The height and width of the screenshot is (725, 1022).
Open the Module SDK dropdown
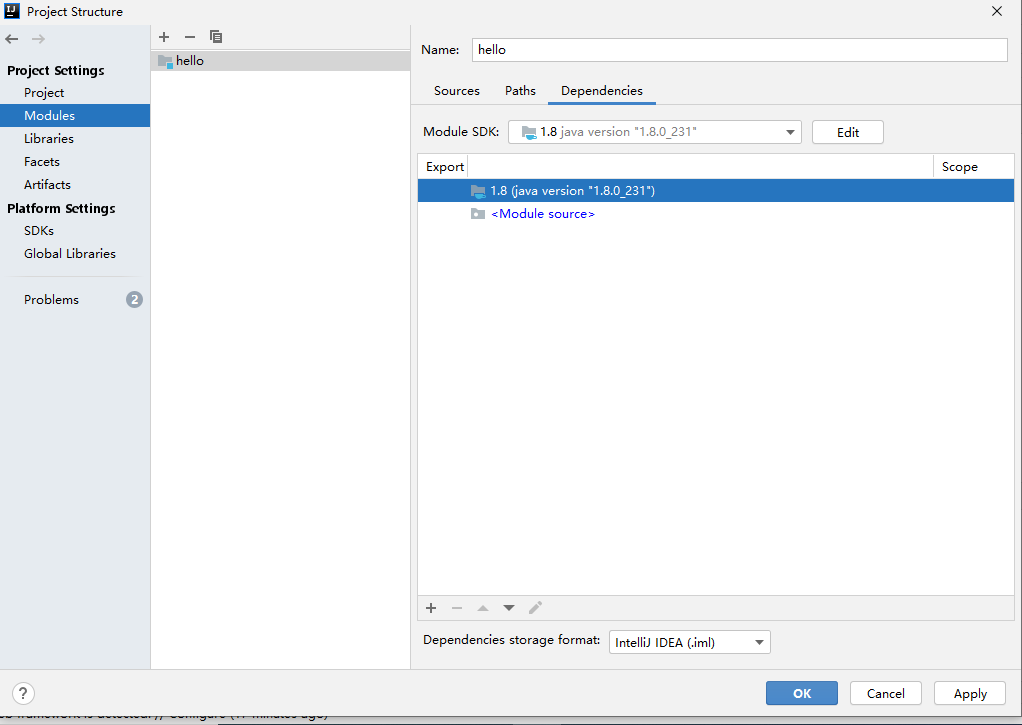[x=654, y=132]
